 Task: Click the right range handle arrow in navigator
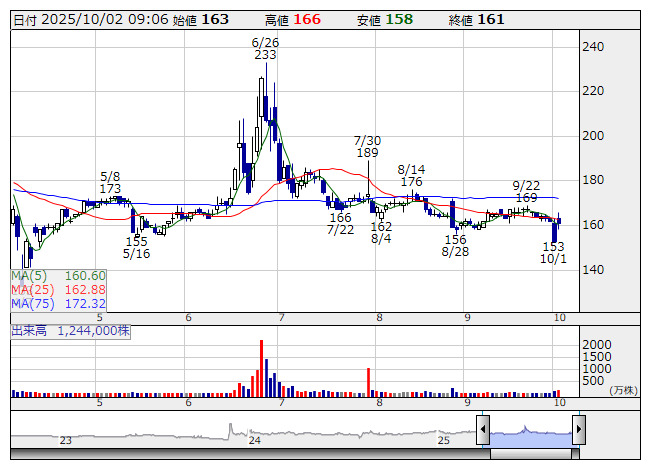click(578, 430)
